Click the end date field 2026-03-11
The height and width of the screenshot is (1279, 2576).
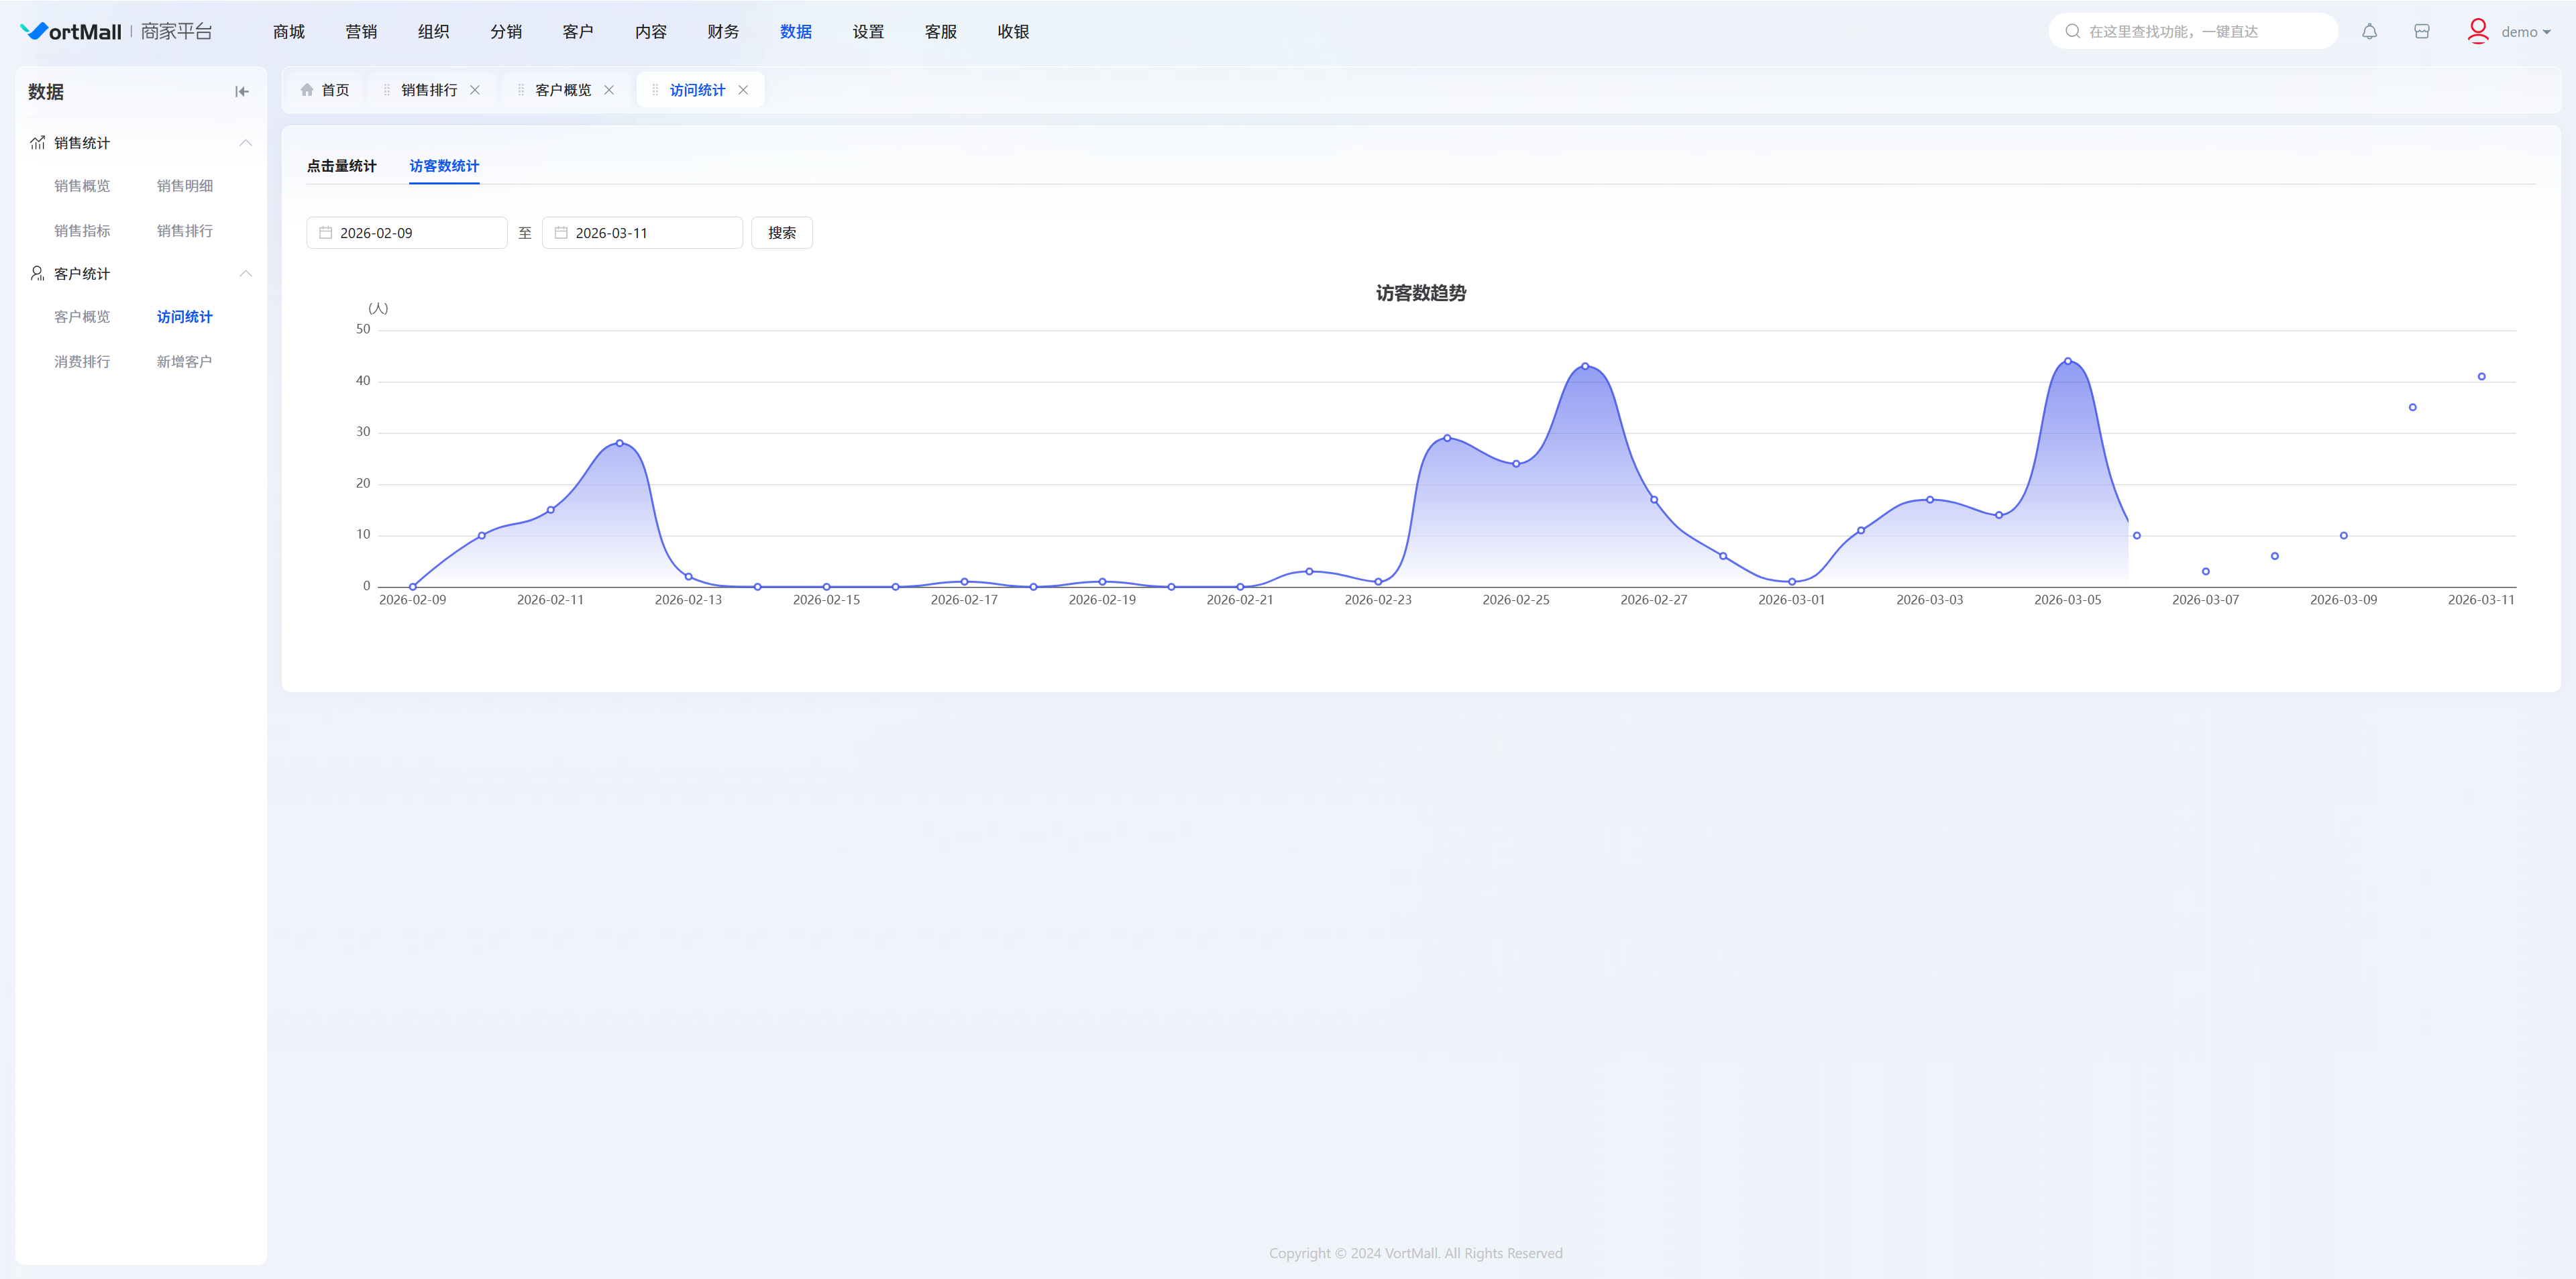point(642,233)
